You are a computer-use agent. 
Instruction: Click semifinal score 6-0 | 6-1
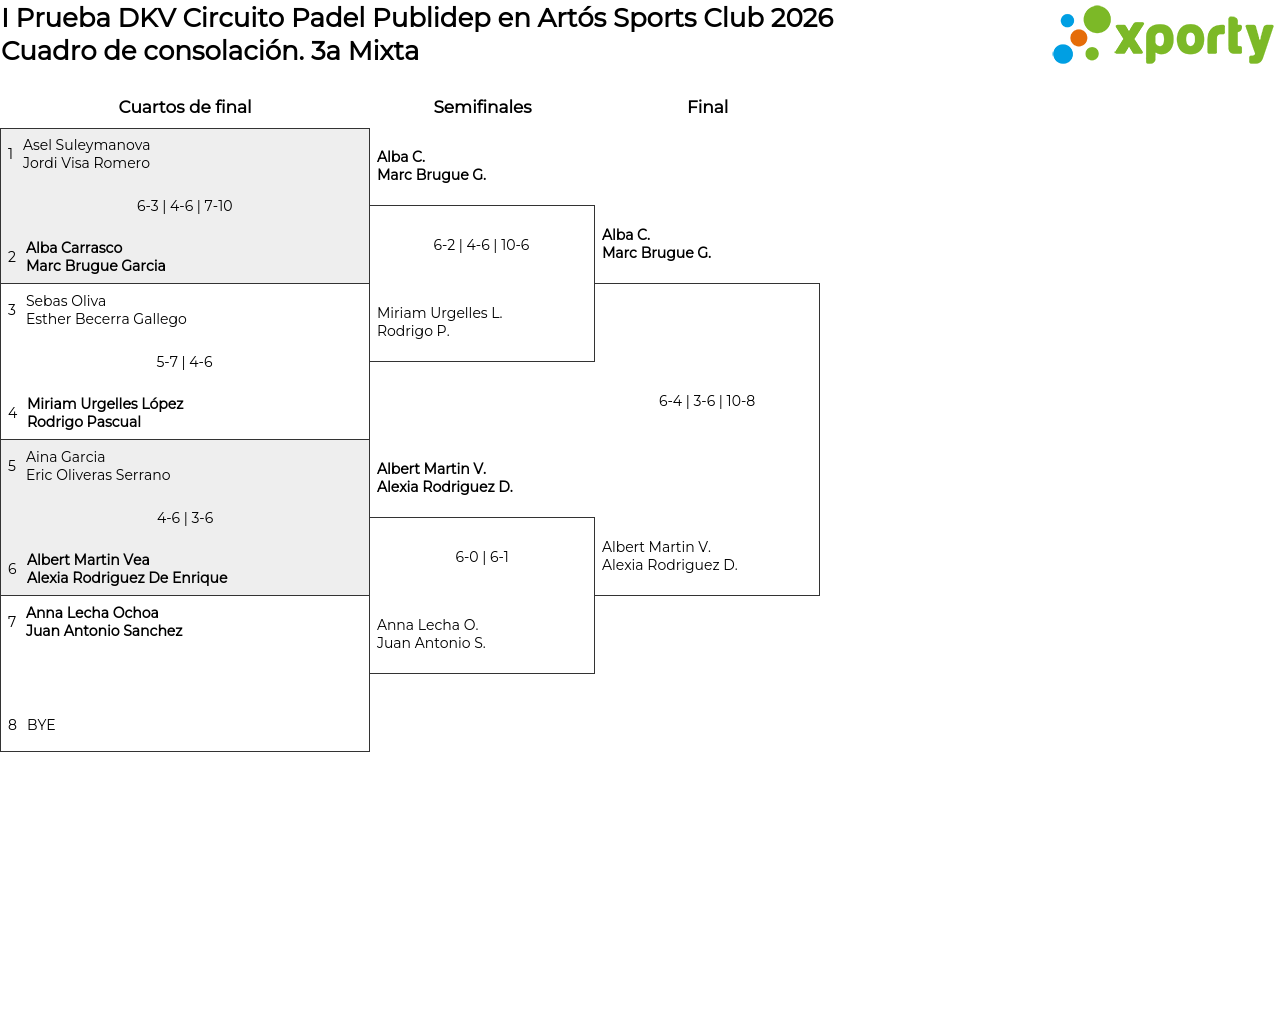[482, 557]
